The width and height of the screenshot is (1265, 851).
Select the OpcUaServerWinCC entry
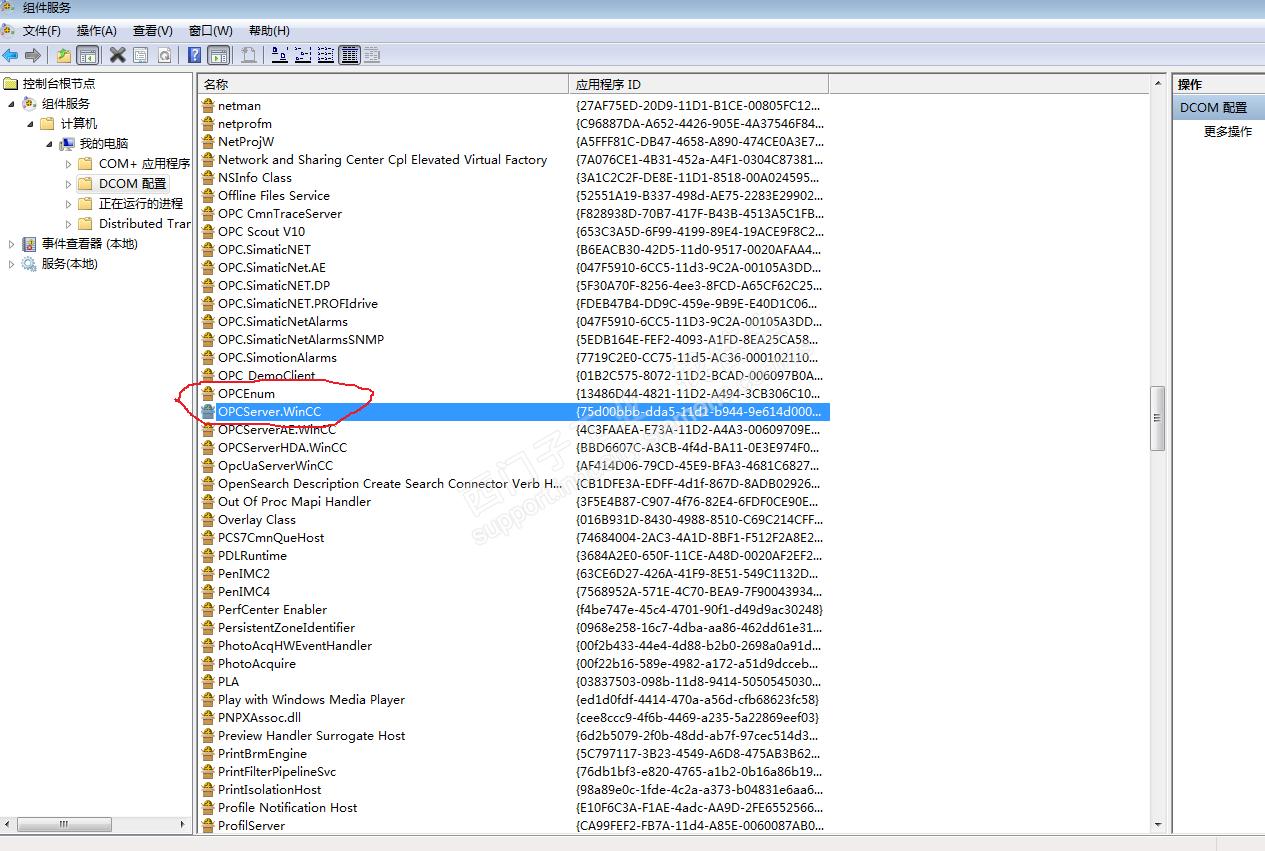(276, 466)
